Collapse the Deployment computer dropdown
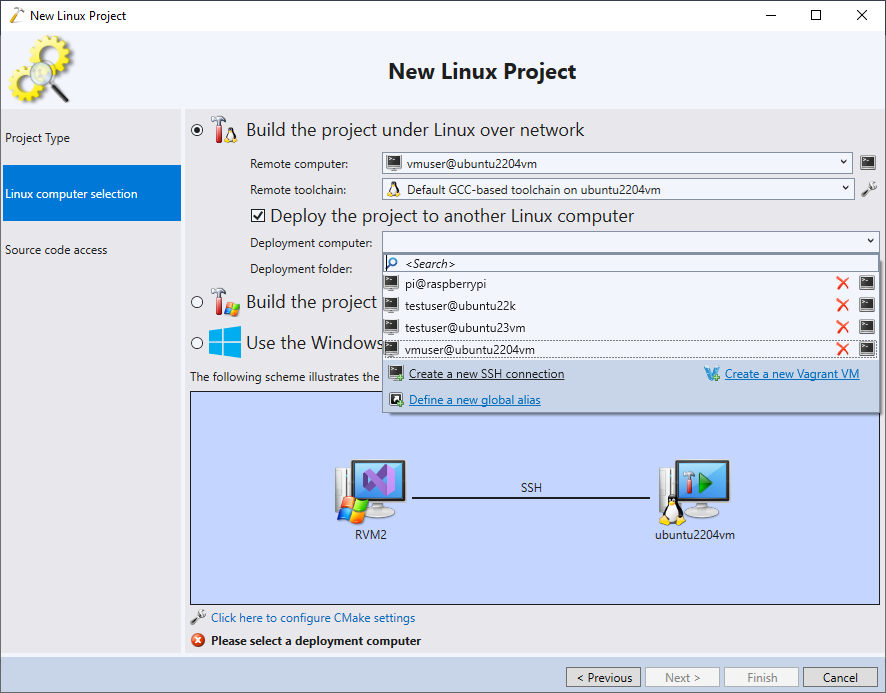The width and height of the screenshot is (886, 693). tap(870, 241)
